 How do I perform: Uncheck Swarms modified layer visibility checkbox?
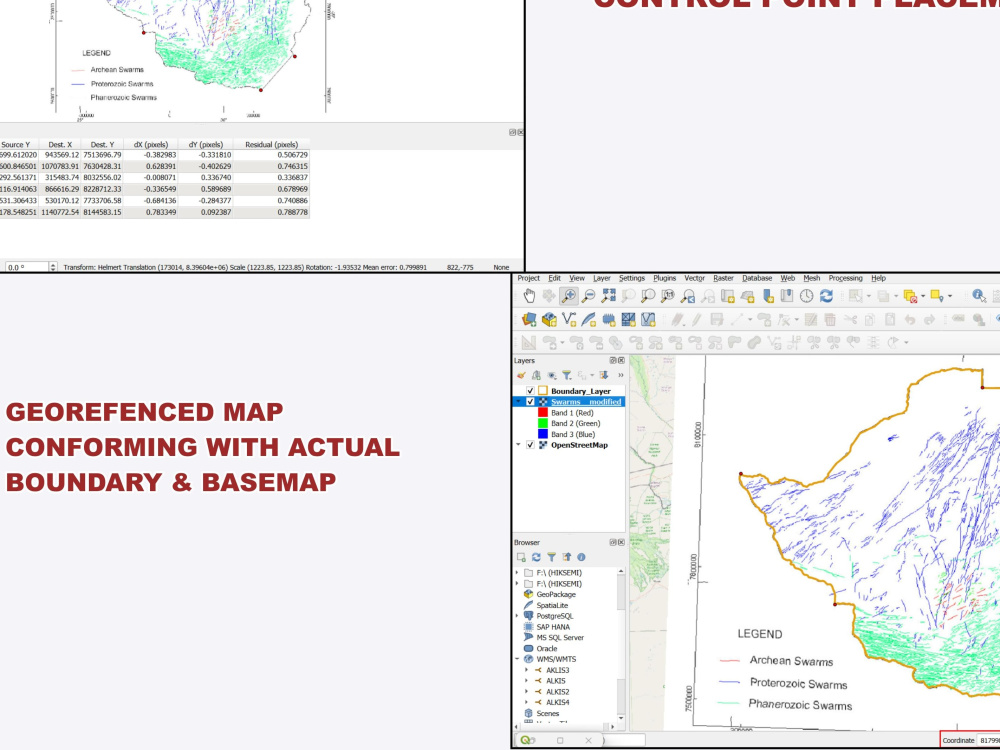tap(530, 402)
